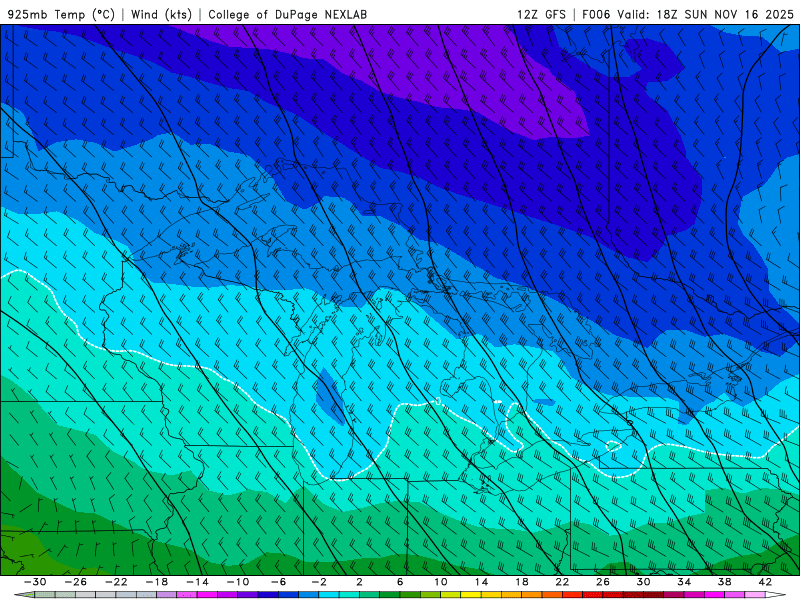The height and width of the screenshot is (600, 800).
Task: Click the -26 color bar label
Action: (76, 582)
